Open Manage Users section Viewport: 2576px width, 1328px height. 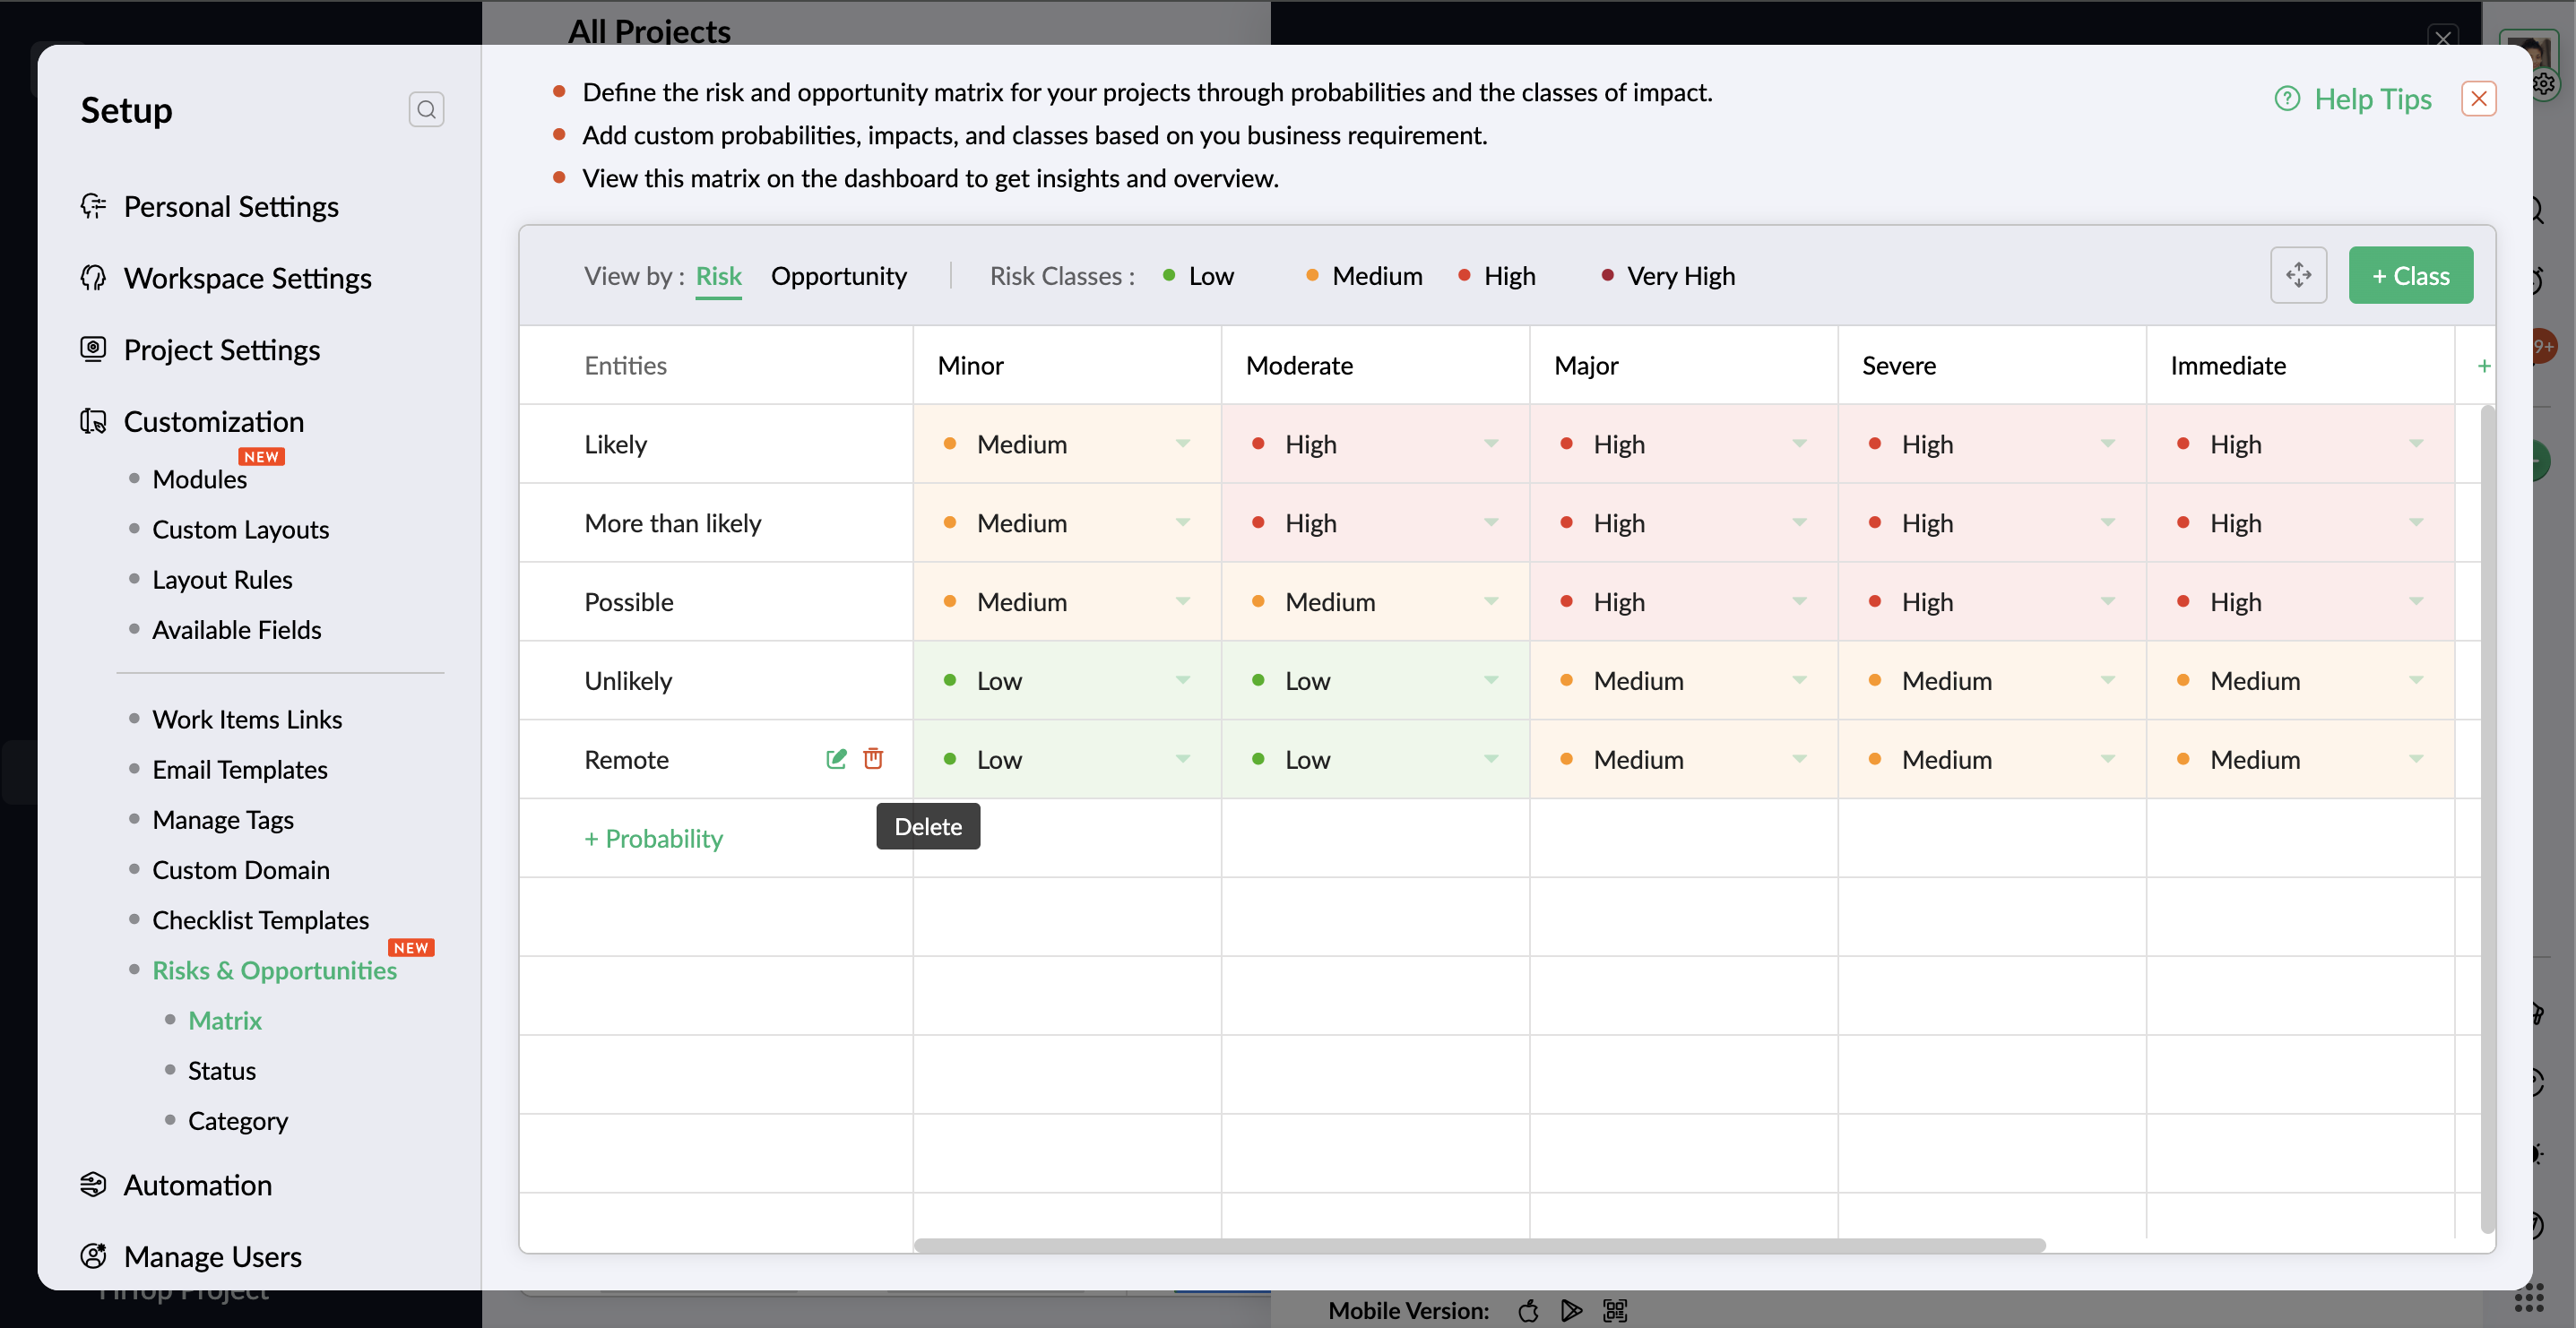(x=212, y=1256)
